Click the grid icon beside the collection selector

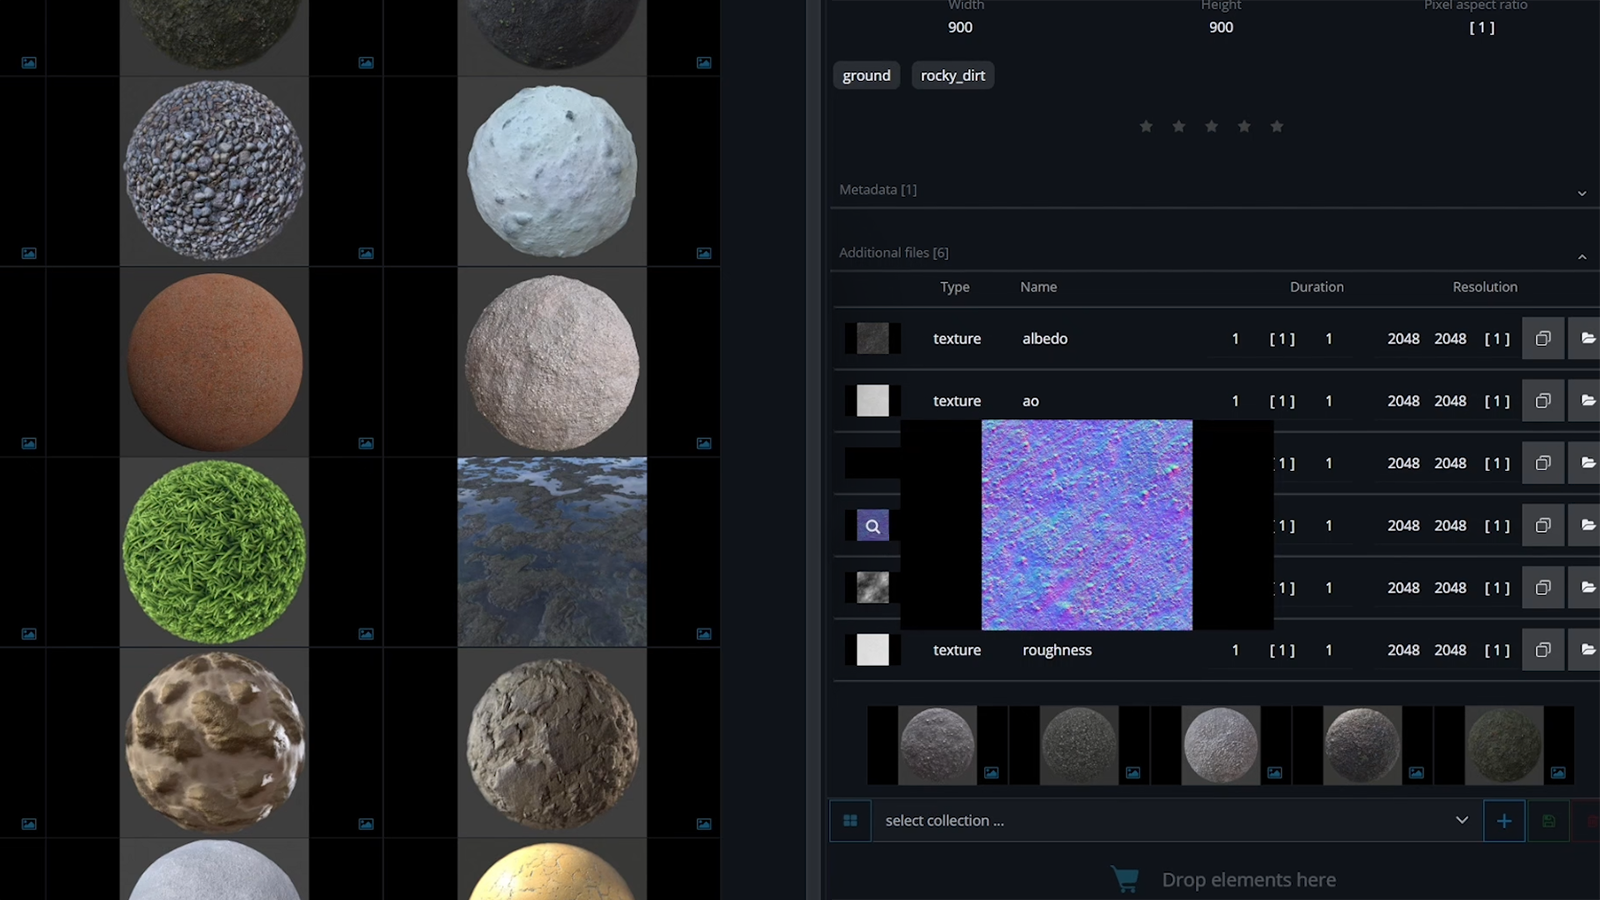[x=850, y=820]
